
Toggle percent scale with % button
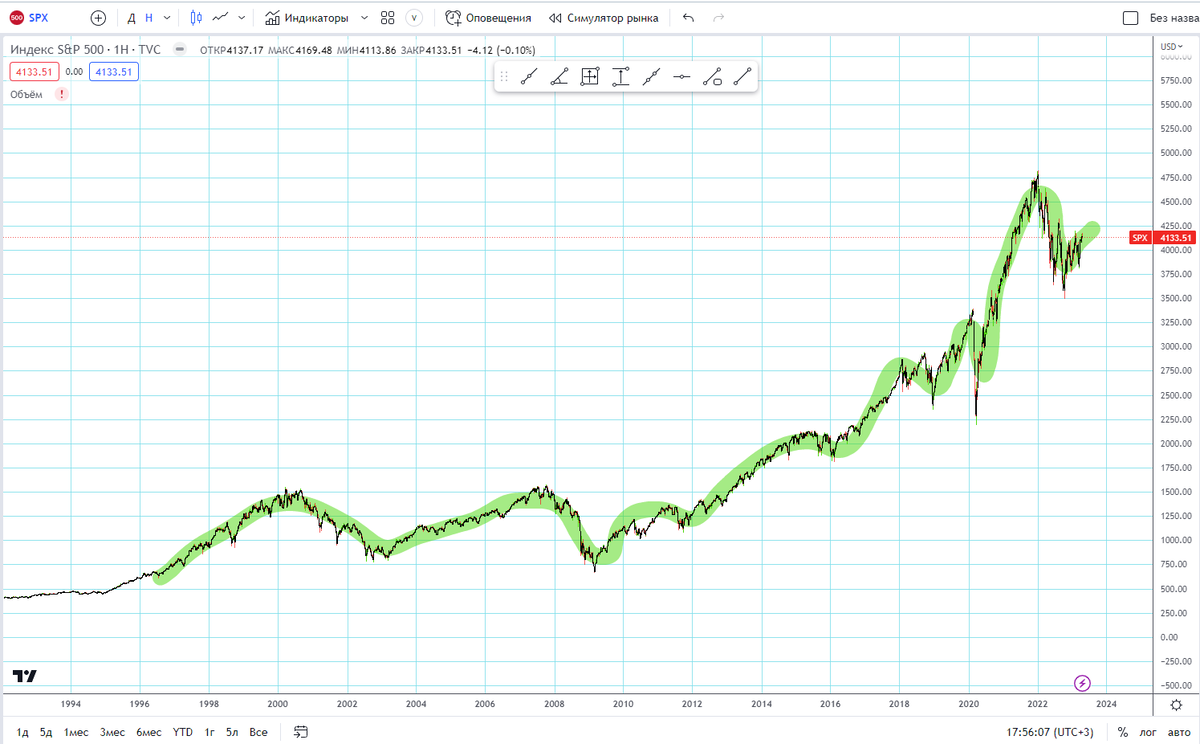pos(1123,732)
